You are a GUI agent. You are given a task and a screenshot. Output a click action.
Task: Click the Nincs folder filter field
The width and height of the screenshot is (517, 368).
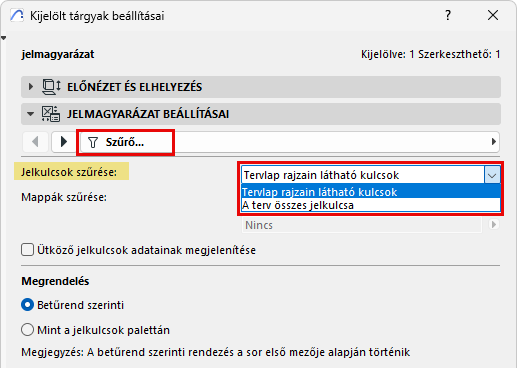point(362,225)
